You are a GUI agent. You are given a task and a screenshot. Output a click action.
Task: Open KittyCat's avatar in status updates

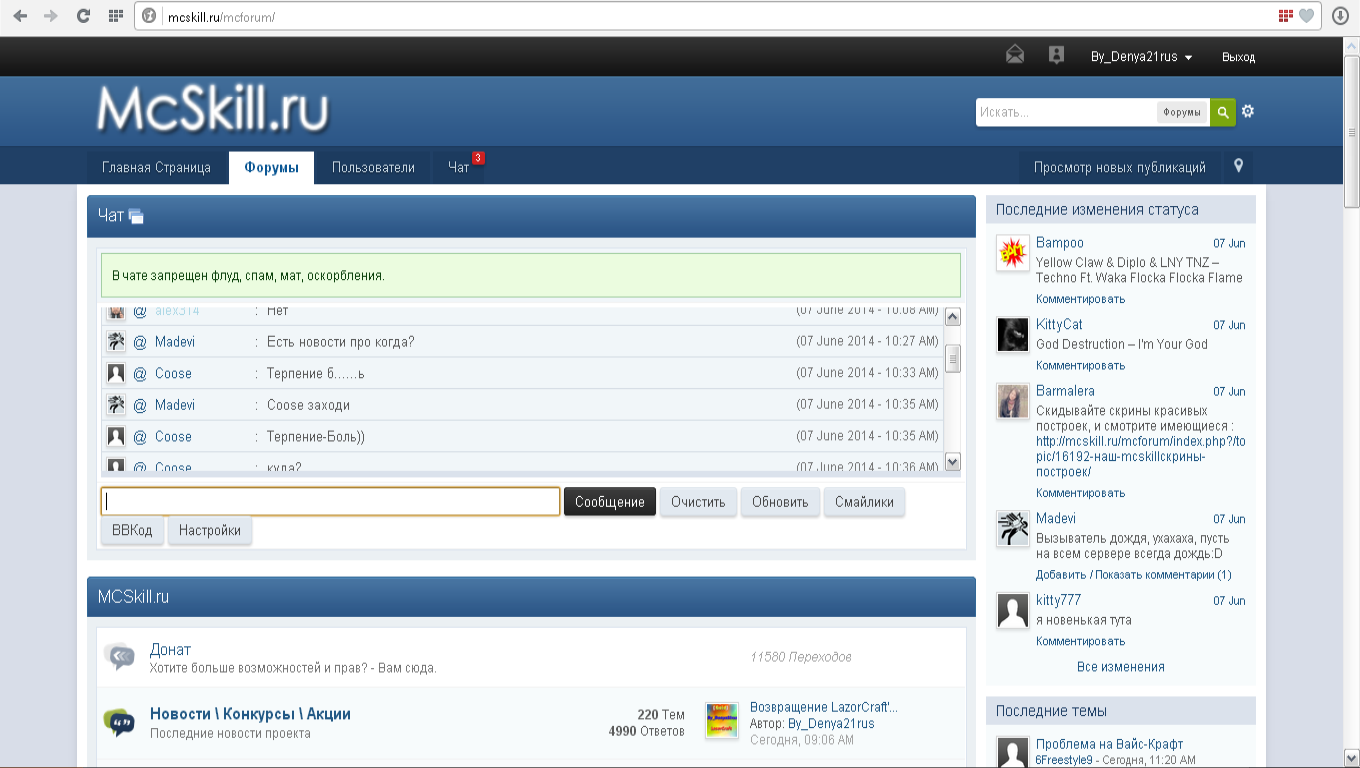(x=1013, y=335)
